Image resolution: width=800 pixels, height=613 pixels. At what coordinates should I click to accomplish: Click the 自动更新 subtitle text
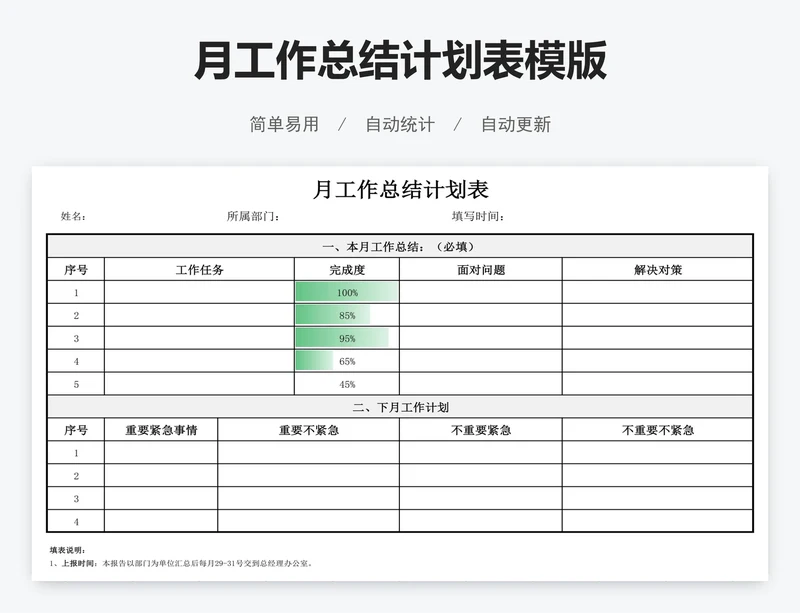516,125
